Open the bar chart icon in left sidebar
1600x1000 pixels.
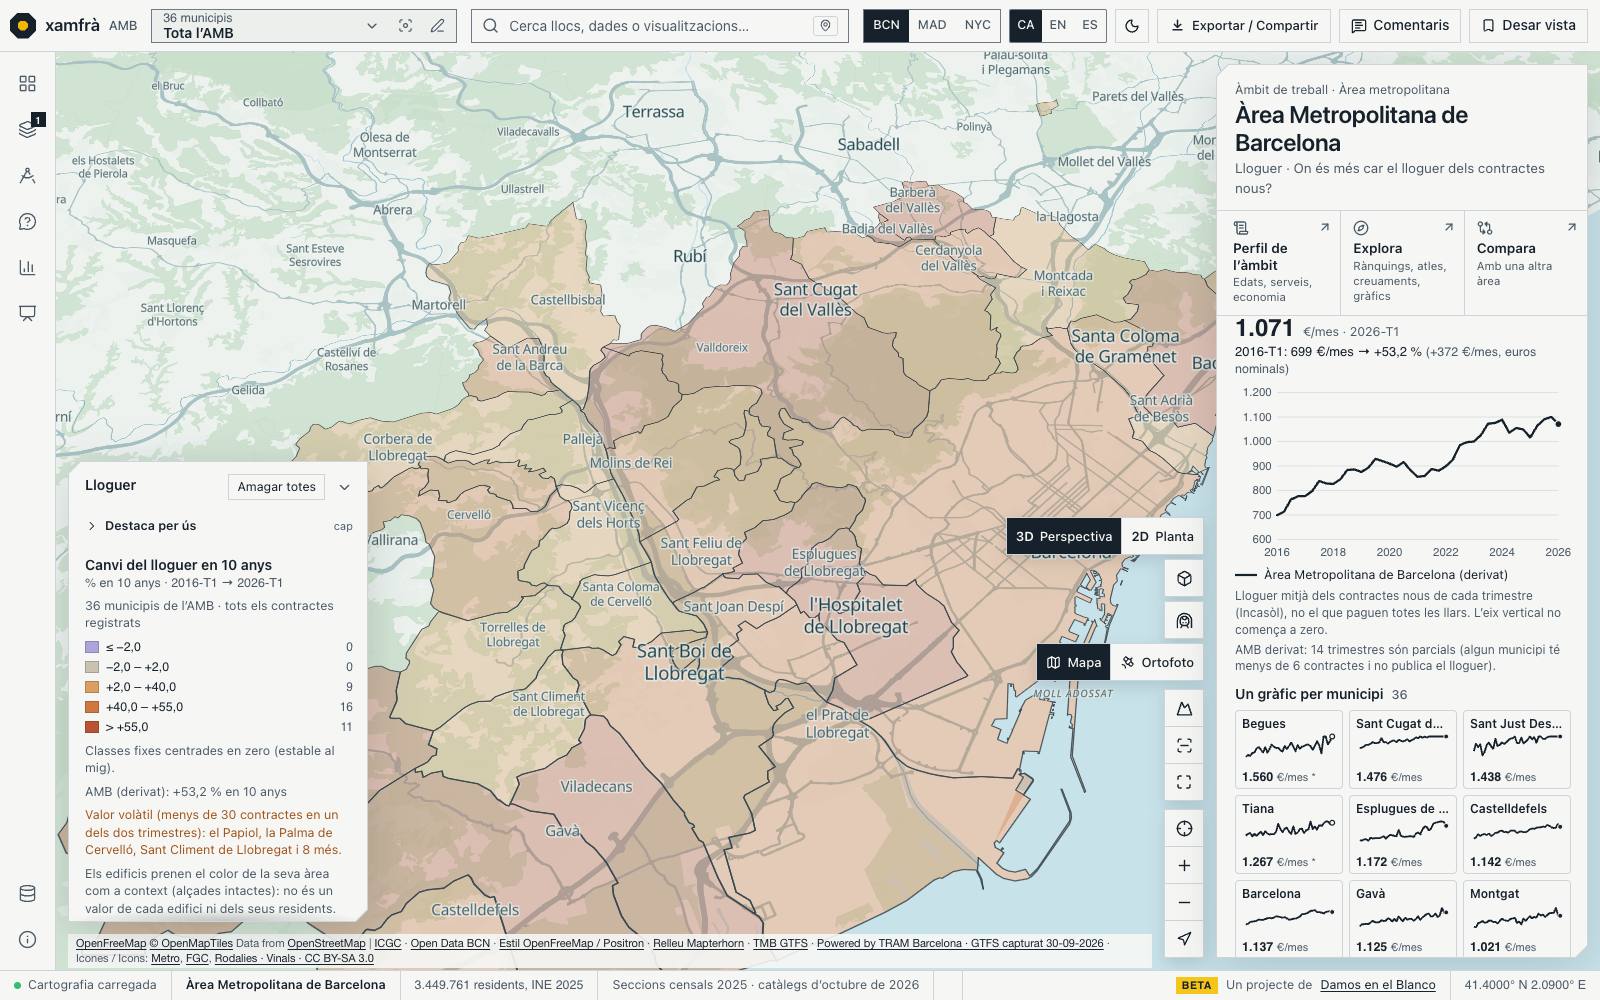(27, 267)
